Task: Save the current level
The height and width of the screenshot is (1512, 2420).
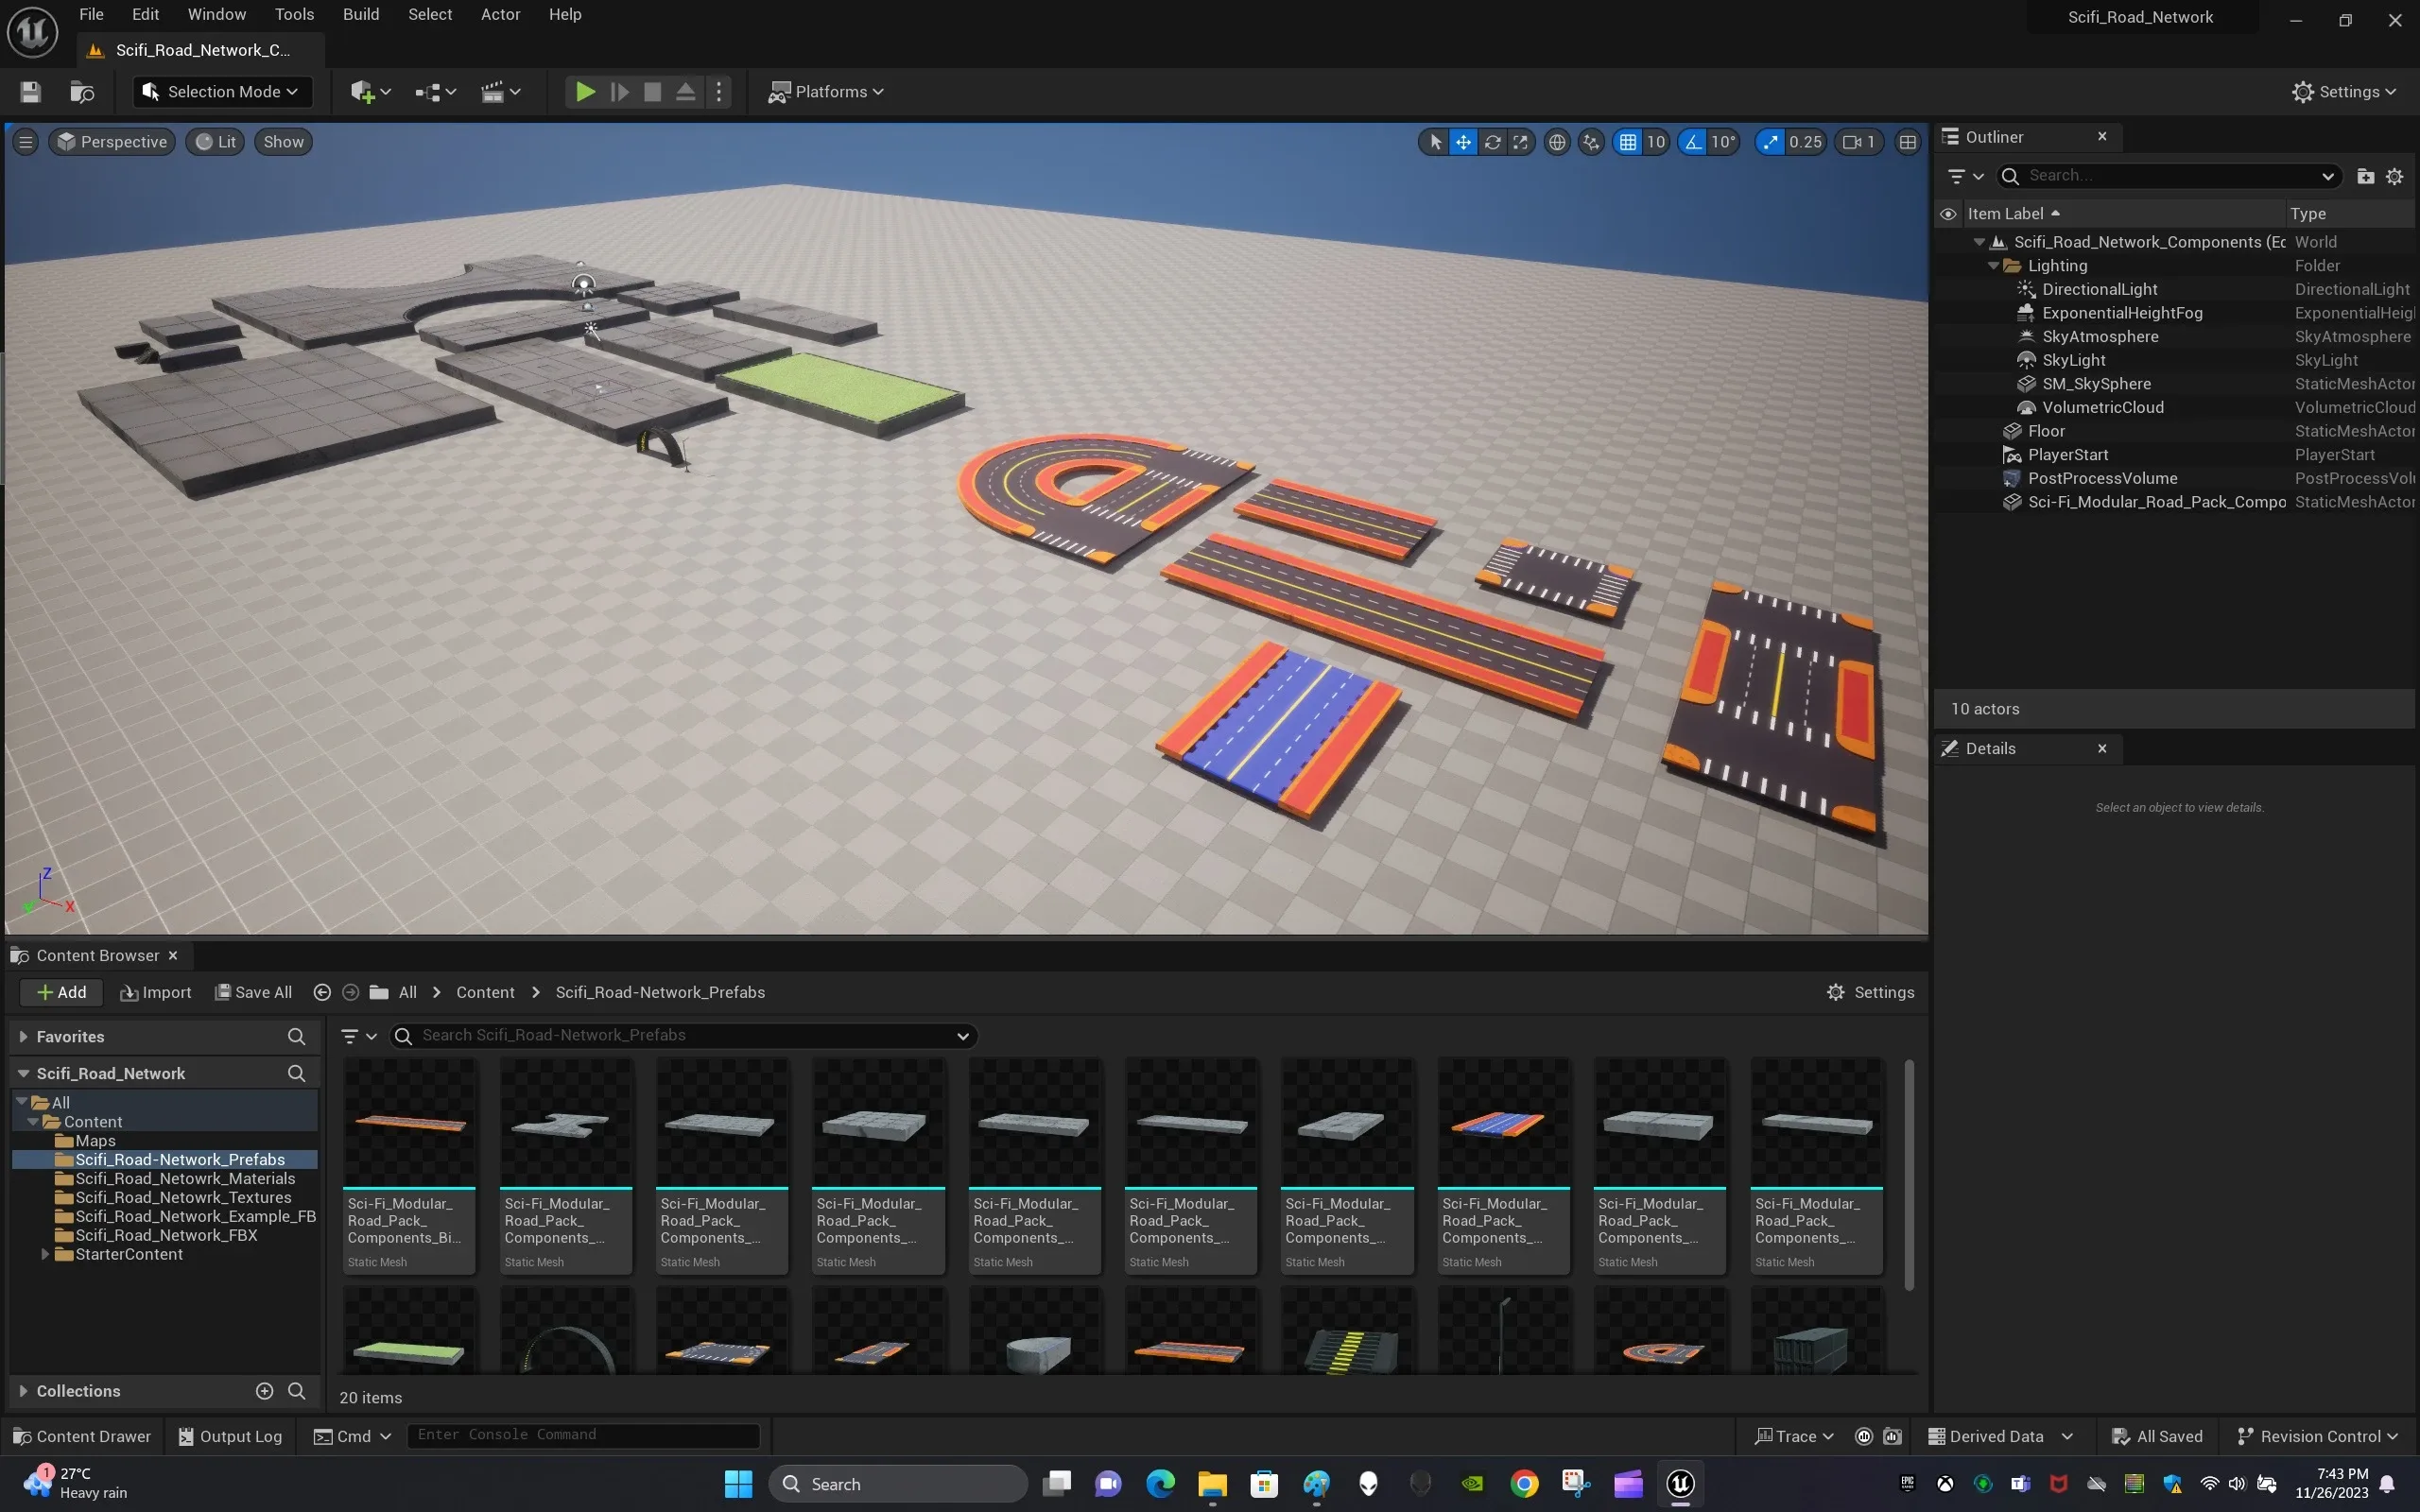Action: (29, 91)
